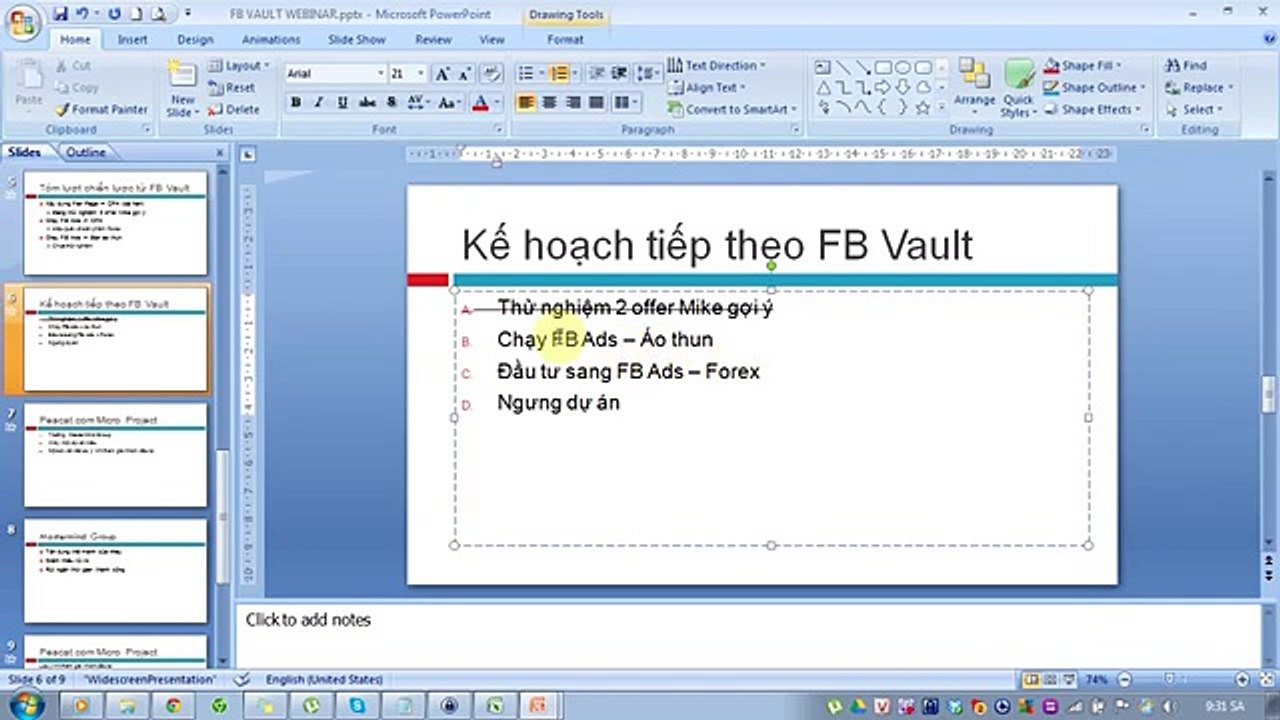Toggle text shadow
Viewport: 1280px width, 720px height.
pos(391,102)
